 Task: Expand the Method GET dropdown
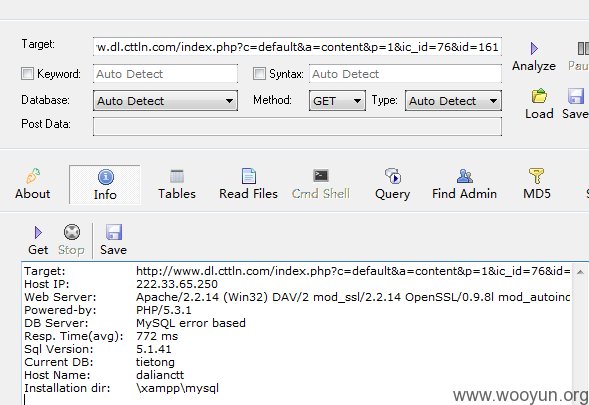pyautogui.click(x=337, y=101)
